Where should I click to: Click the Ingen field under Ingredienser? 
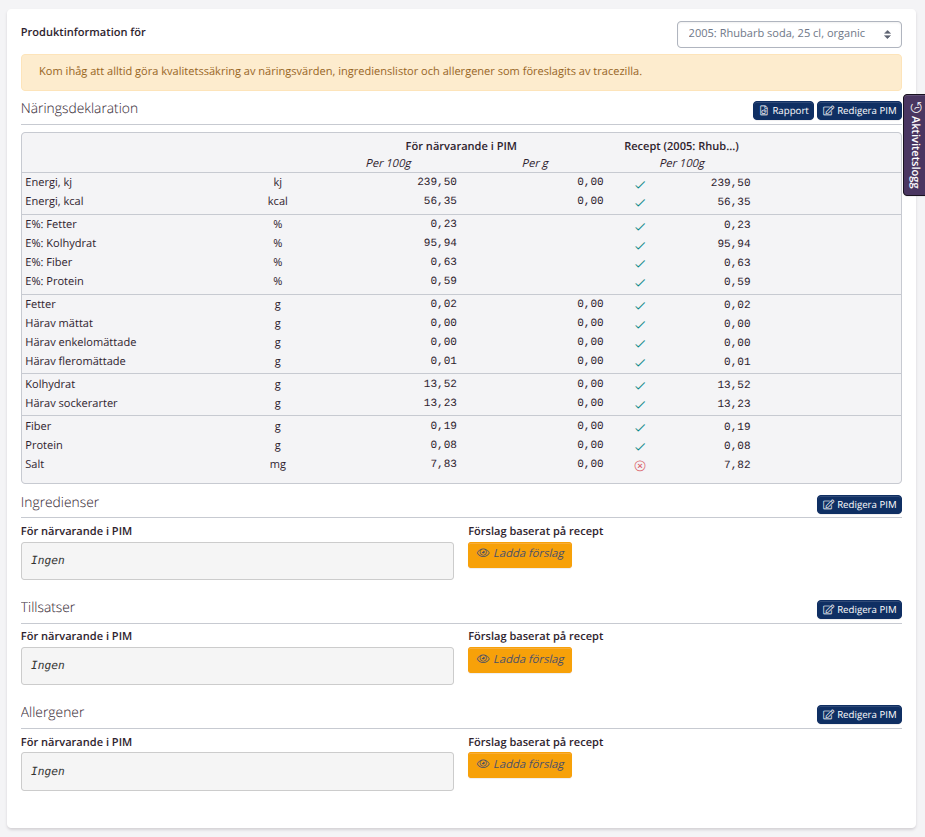(237, 560)
